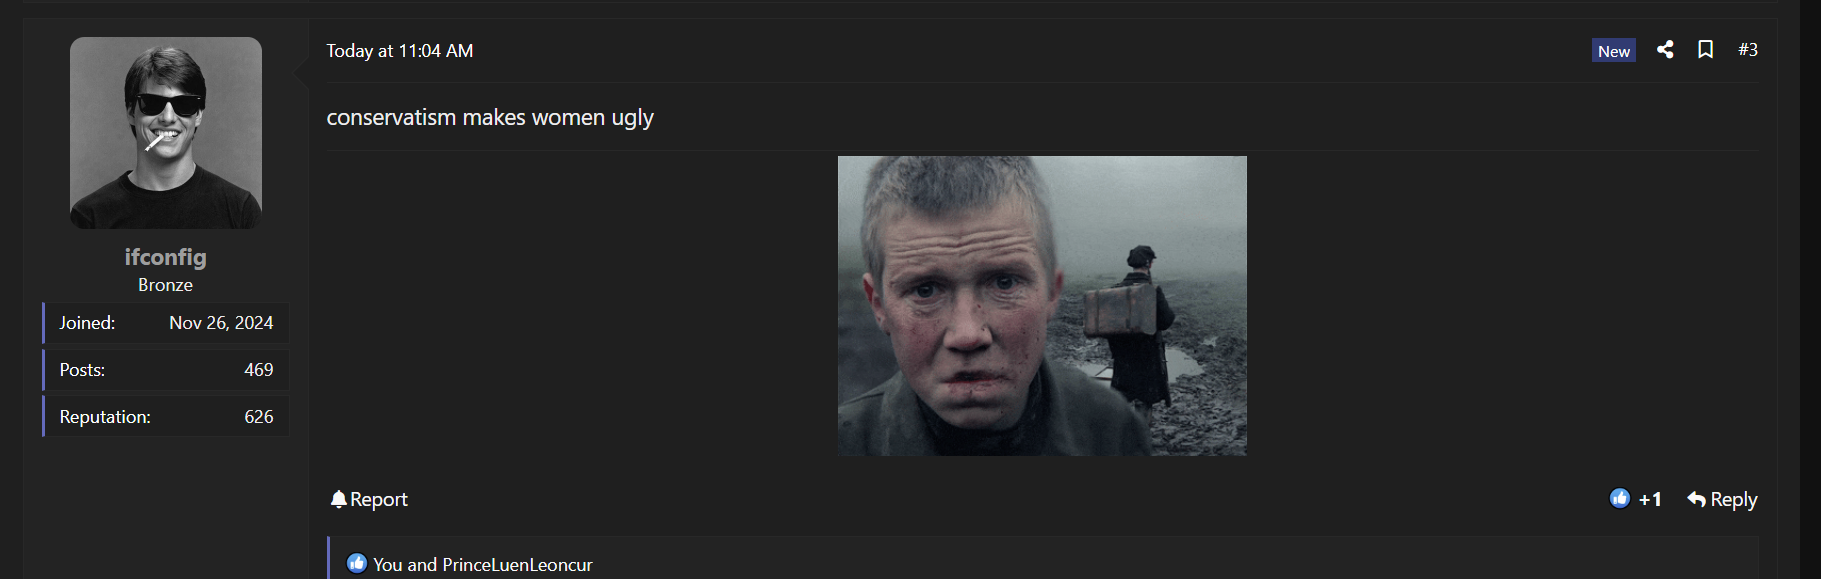Report this post
Screen dimensions: 1821x579
point(369,499)
